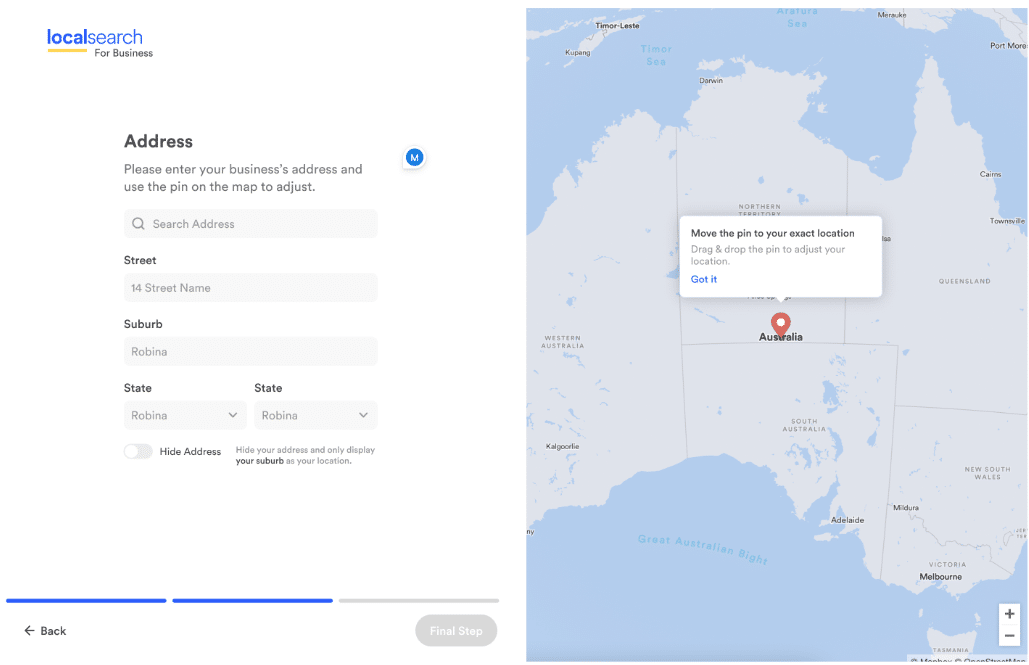
Task: Enable the Hide Address toggle
Action: point(138,451)
